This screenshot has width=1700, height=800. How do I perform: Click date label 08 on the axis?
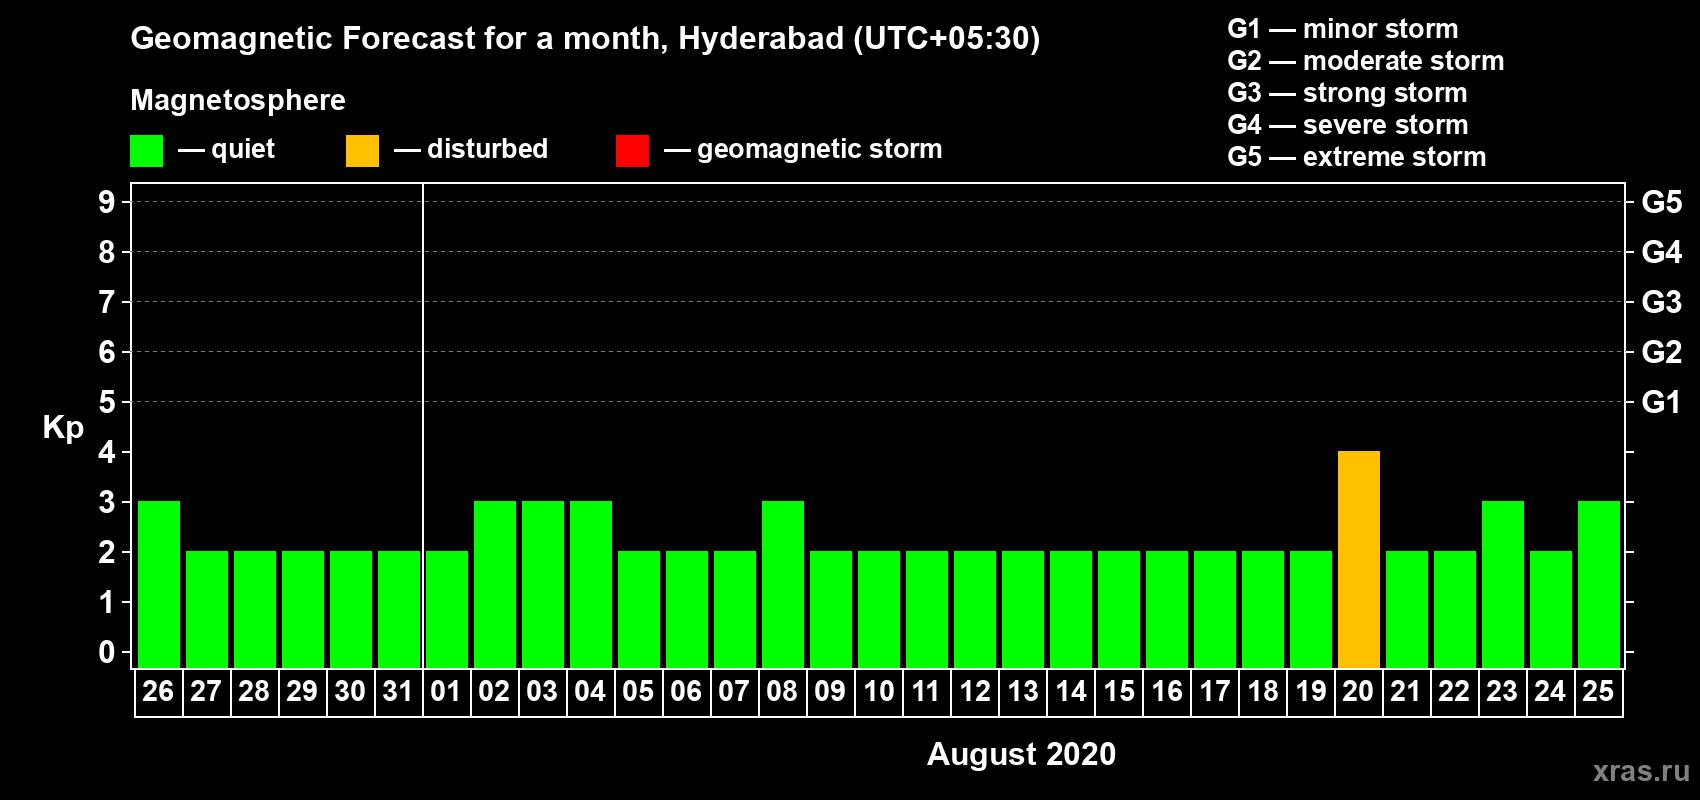(x=782, y=691)
